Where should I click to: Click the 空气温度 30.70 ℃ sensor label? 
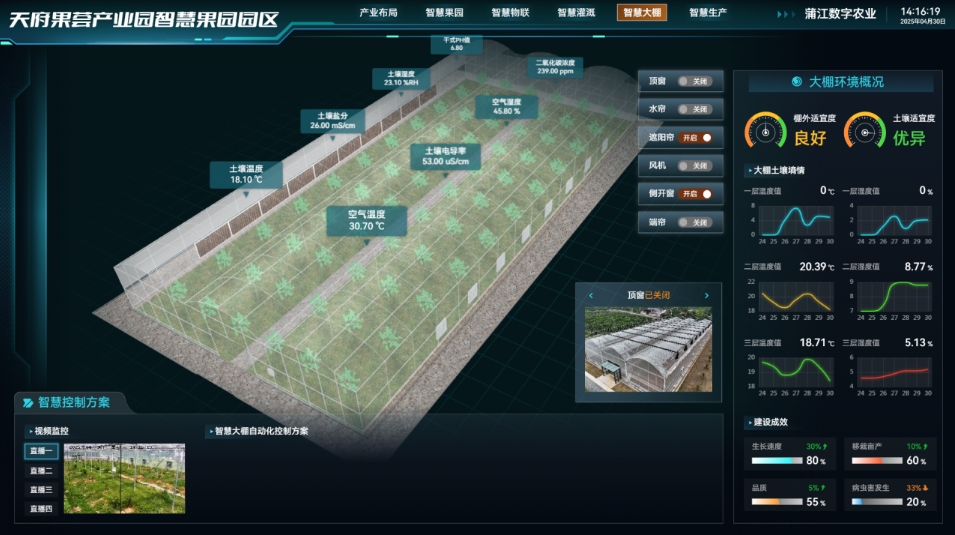pos(366,220)
